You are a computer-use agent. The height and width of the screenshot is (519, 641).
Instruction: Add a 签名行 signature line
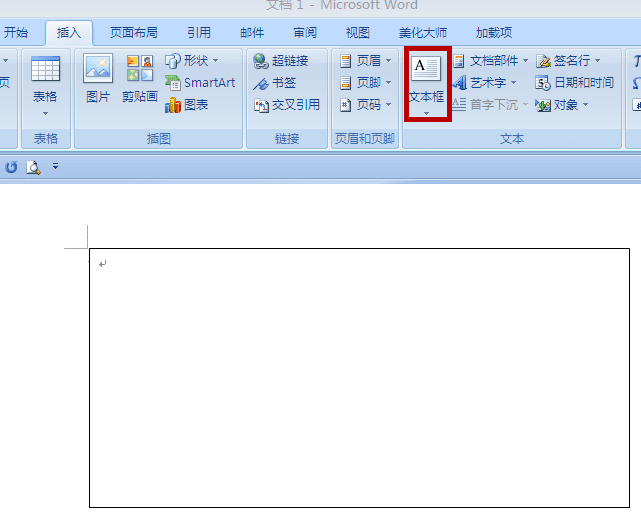[x=568, y=61]
